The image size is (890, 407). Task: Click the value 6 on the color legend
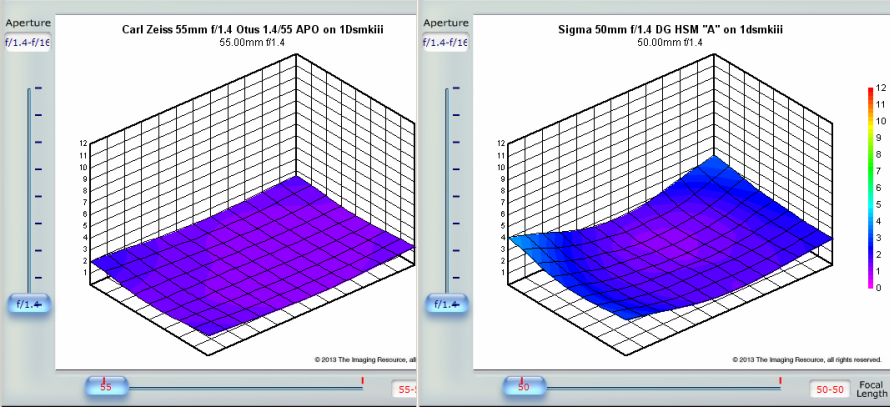[x=879, y=188]
